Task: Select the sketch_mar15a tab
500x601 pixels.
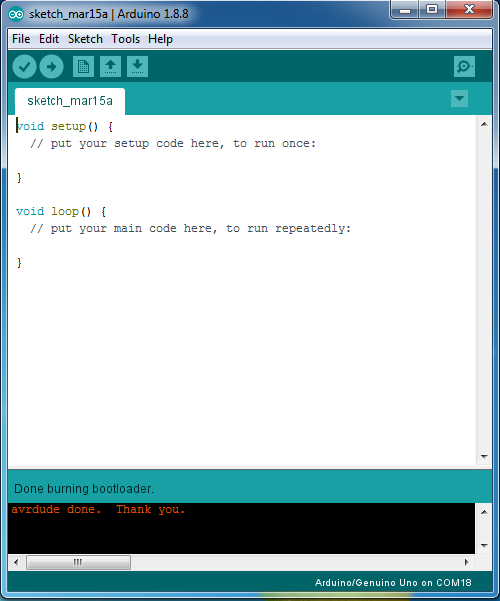Action: pos(70,101)
